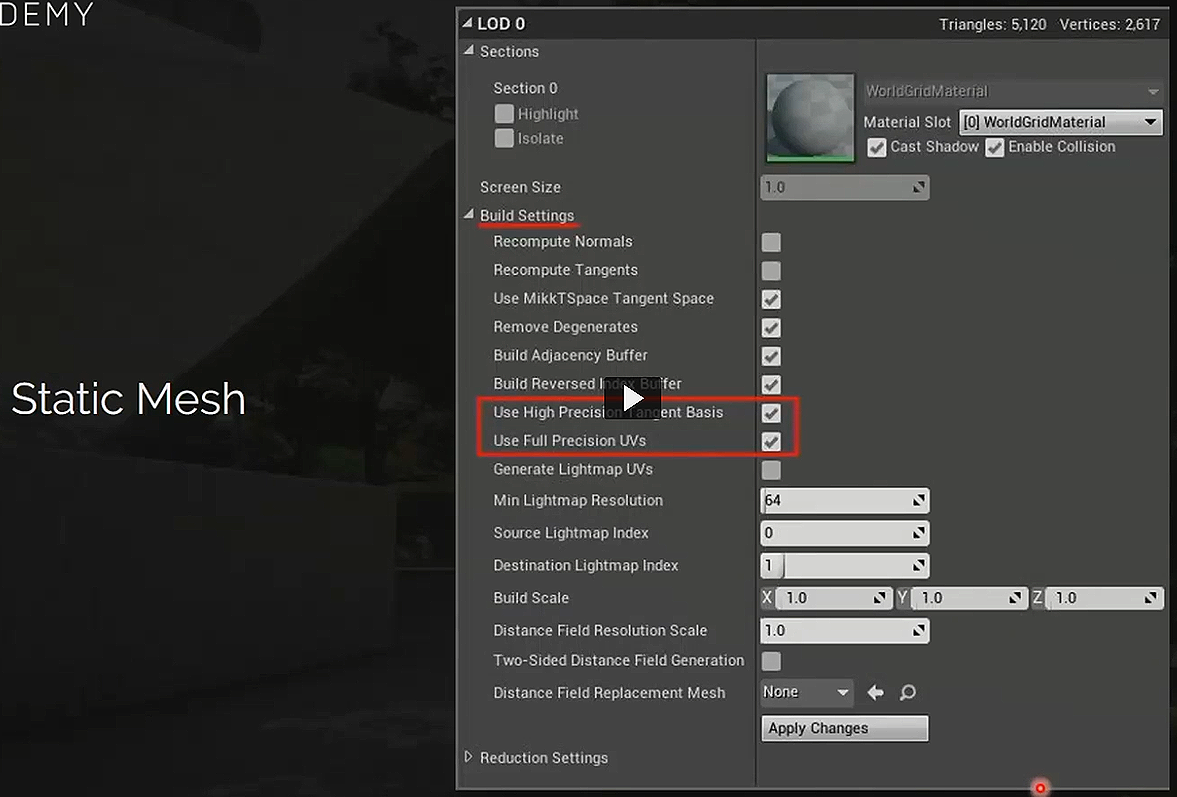This screenshot has height=797, width=1177.
Task: Click Build Scale Z field
Action: pos(1104,598)
